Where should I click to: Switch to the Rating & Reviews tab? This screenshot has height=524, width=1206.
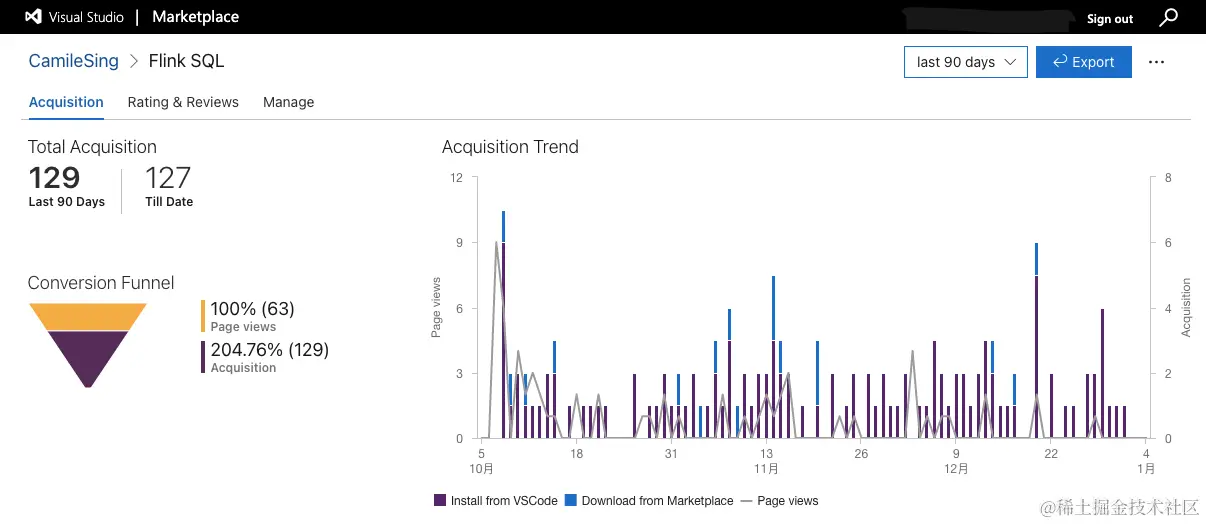[183, 102]
